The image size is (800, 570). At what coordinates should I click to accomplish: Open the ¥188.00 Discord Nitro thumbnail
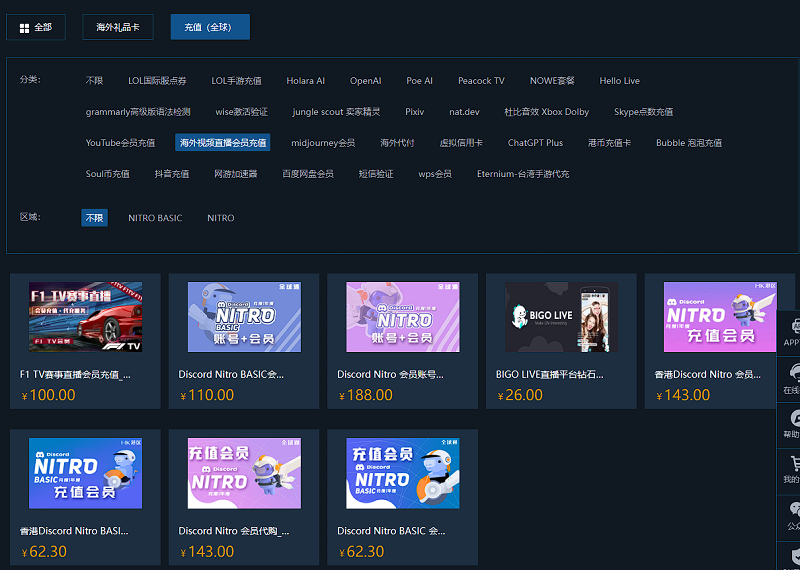click(403, 317)
